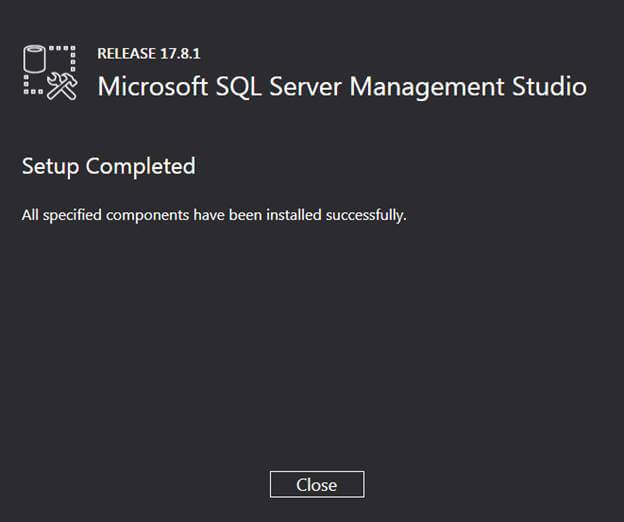Click the database cylinder in the logo
Viewport: 624px width, 522px height.
tap(35, 59)
